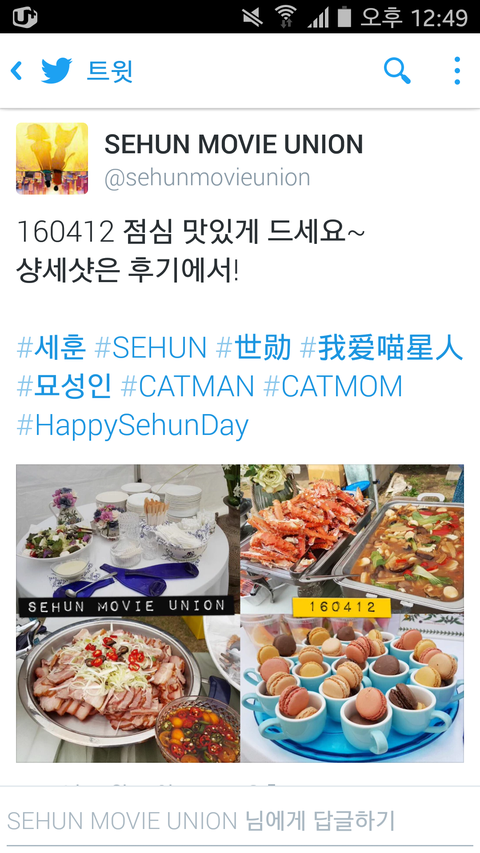Open the #CATMOM hashtag

tap(333, 386)
